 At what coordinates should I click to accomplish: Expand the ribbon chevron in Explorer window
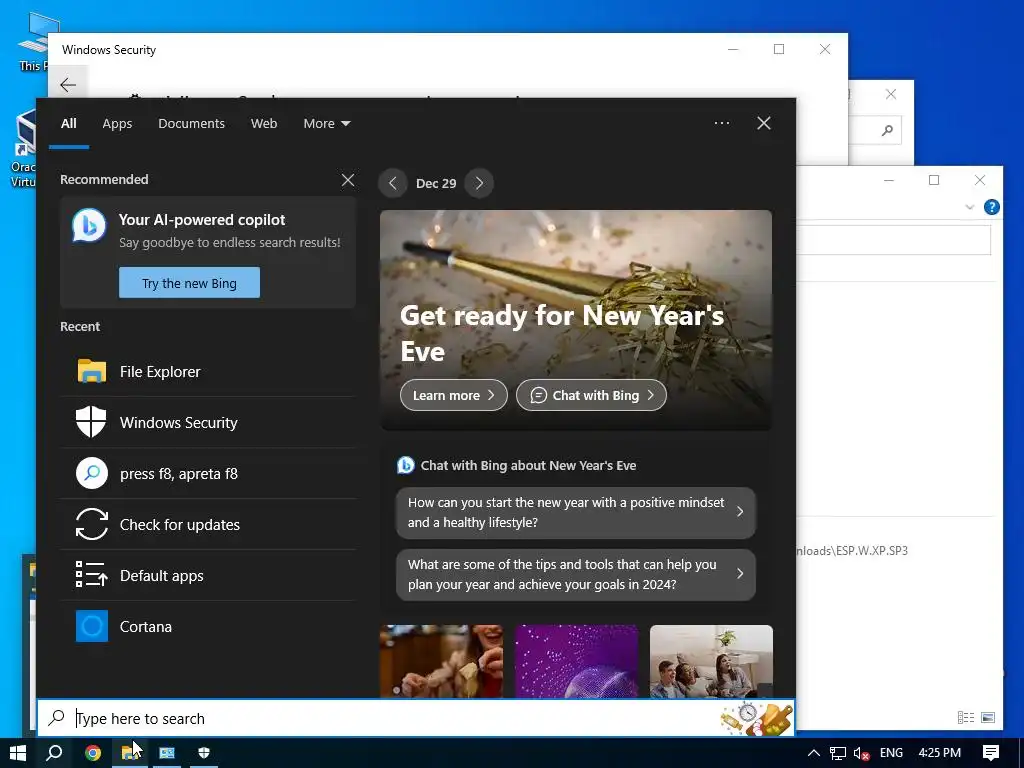[970, 207]
